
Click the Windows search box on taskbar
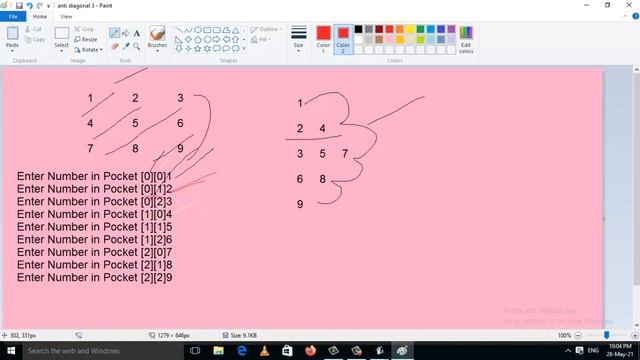103,351
